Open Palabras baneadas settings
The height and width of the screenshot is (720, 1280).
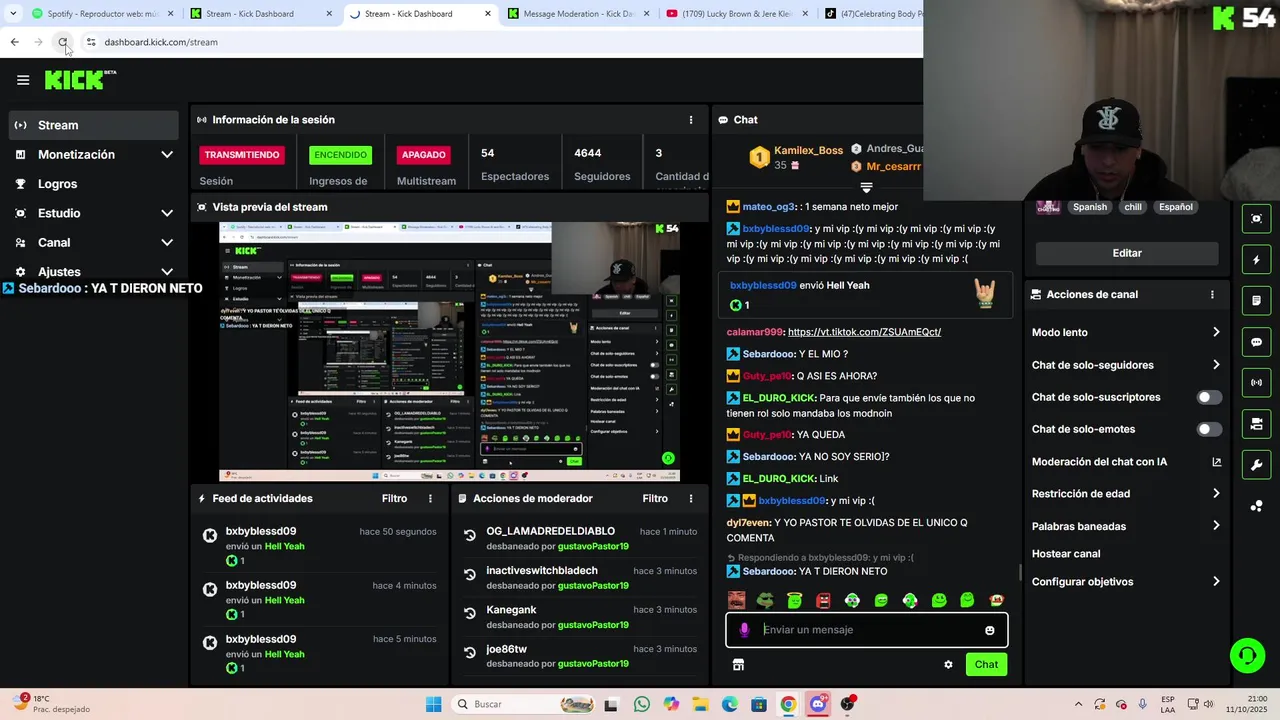[1126, 526]
